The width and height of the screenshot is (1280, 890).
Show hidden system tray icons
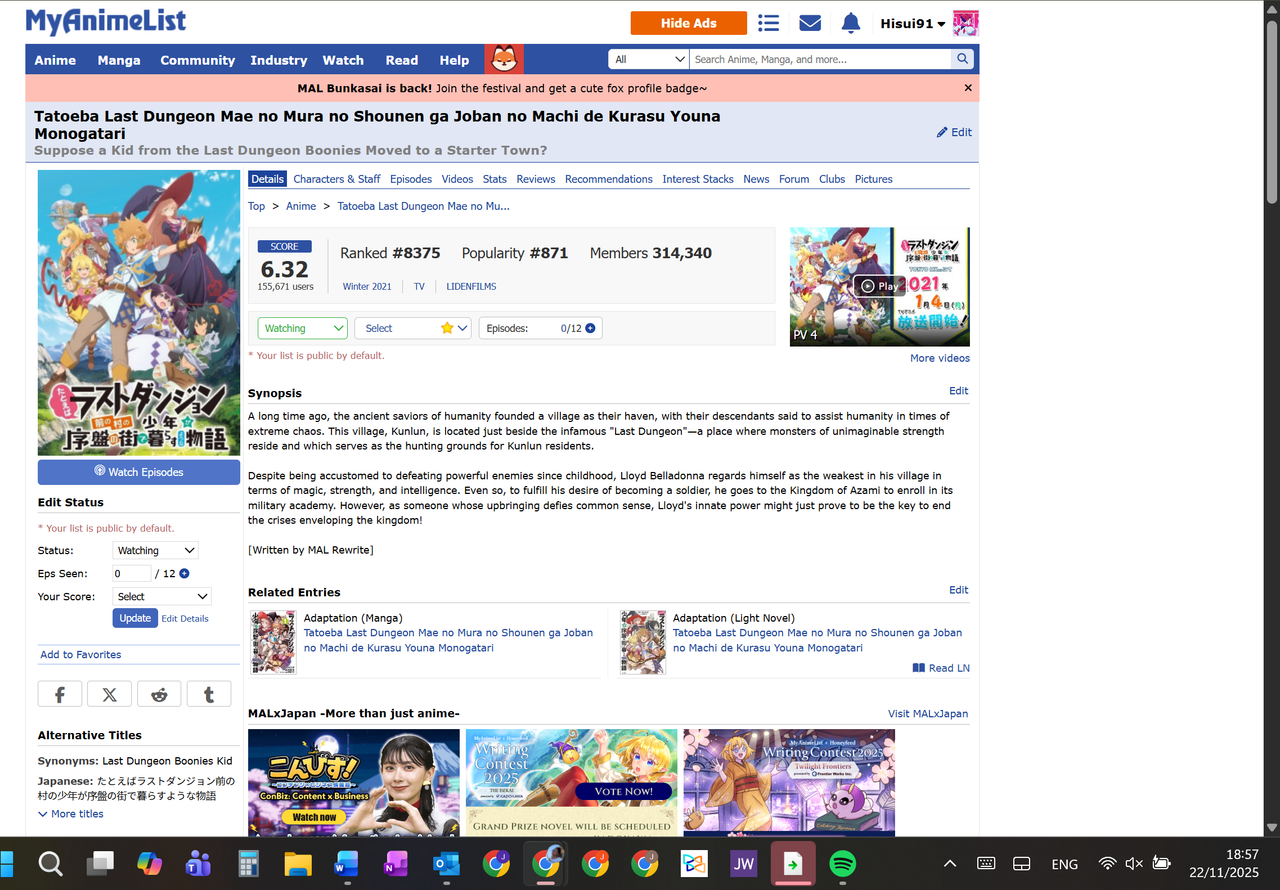950,863
